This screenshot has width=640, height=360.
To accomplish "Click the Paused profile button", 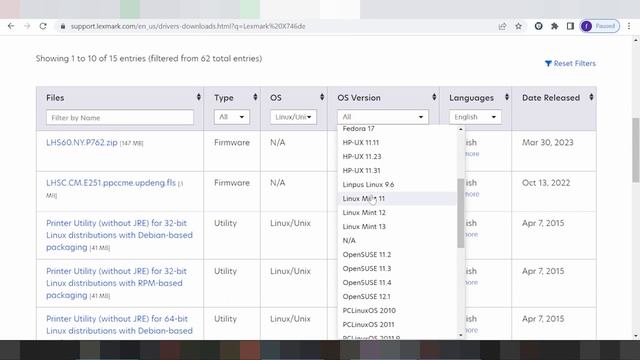I will click(600, 26).
